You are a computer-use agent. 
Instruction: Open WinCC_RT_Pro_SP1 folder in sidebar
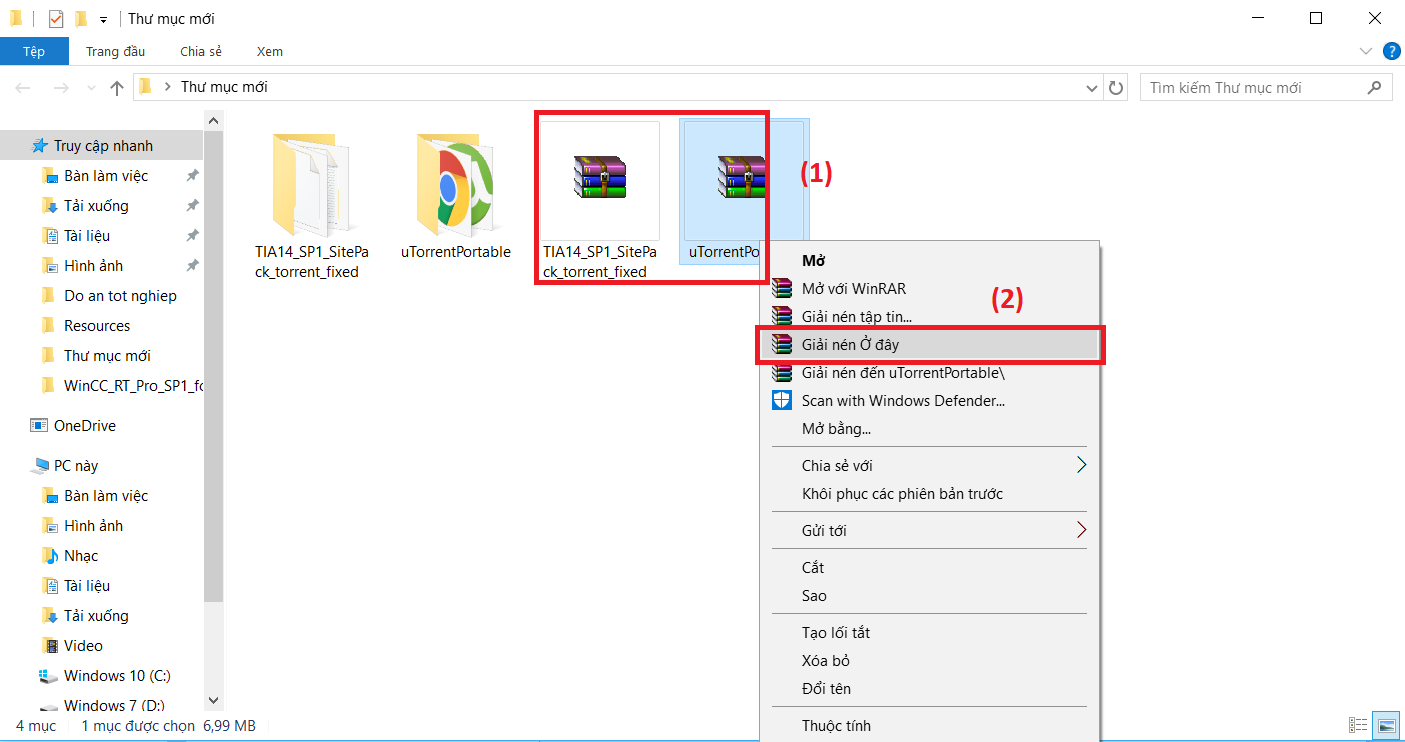133,386
